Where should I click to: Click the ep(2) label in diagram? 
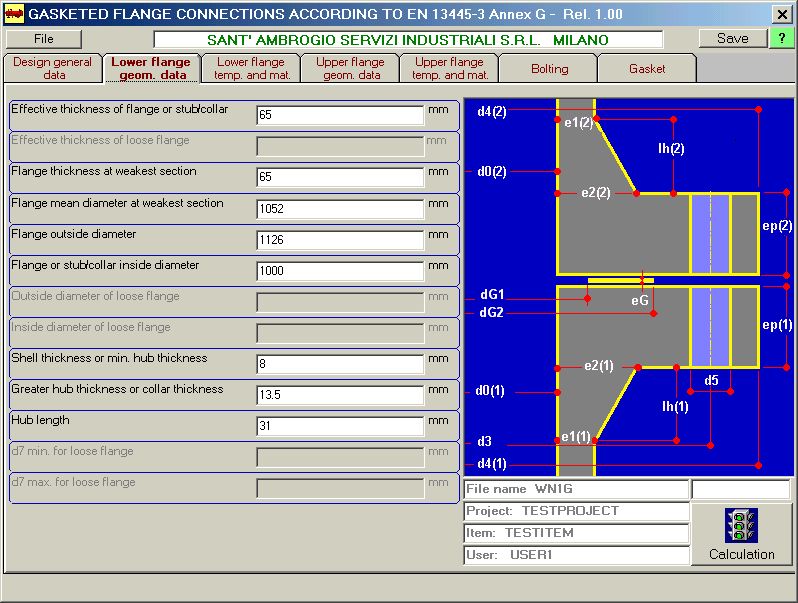click(x=777, y=225)
